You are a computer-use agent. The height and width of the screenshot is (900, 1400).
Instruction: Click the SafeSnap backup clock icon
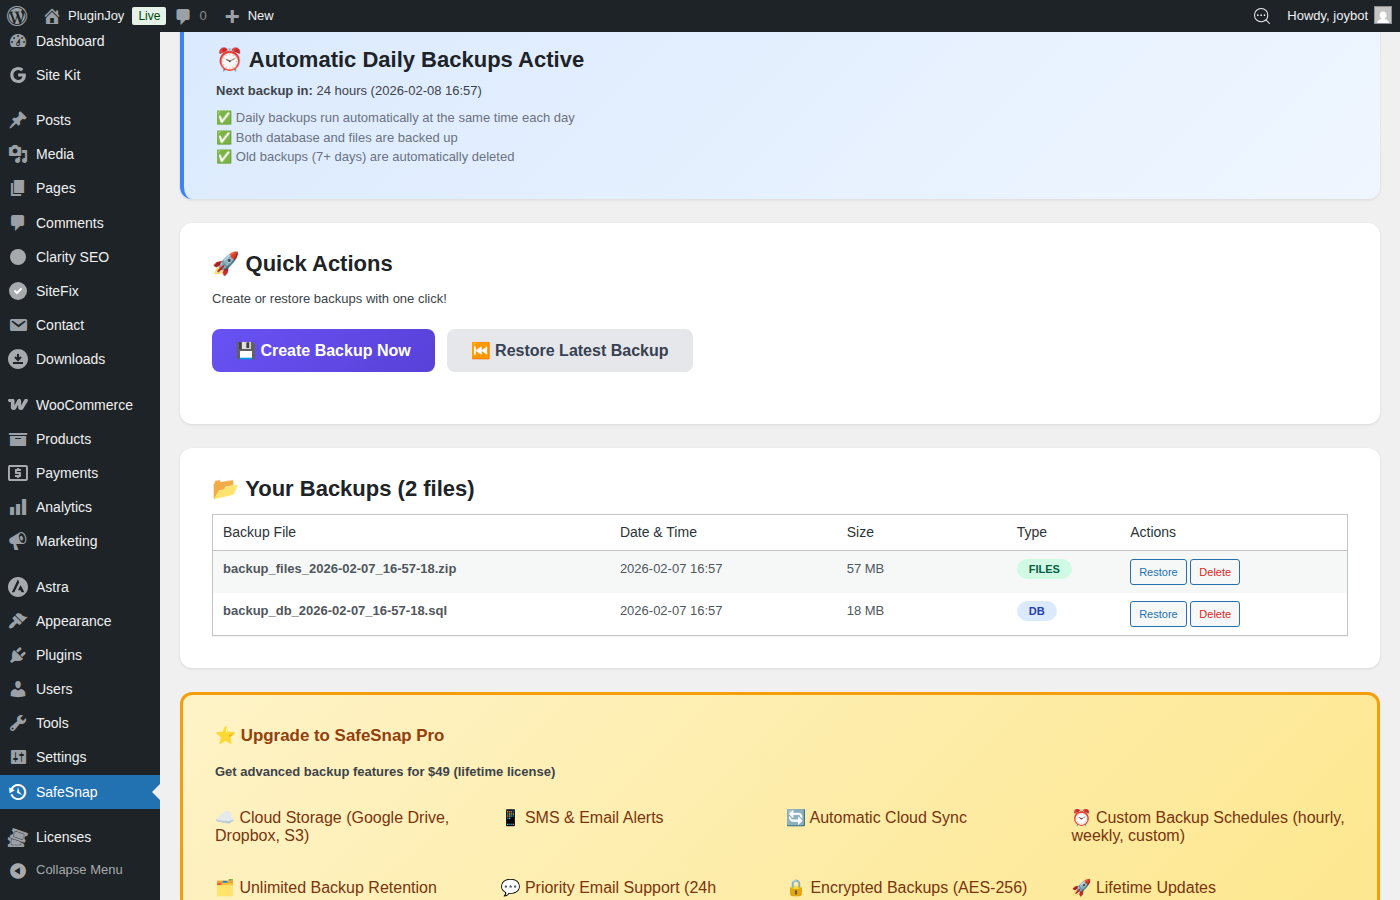click(x=18, y=792)
